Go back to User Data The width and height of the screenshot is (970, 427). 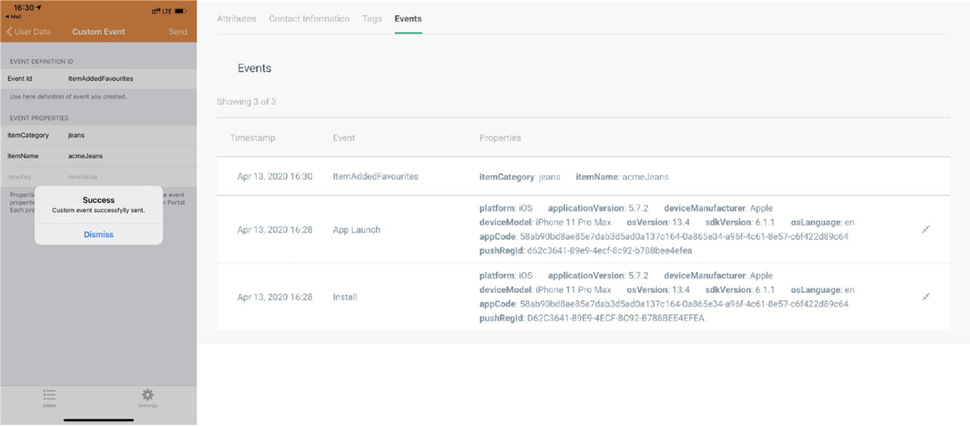[x=28, y=32]
